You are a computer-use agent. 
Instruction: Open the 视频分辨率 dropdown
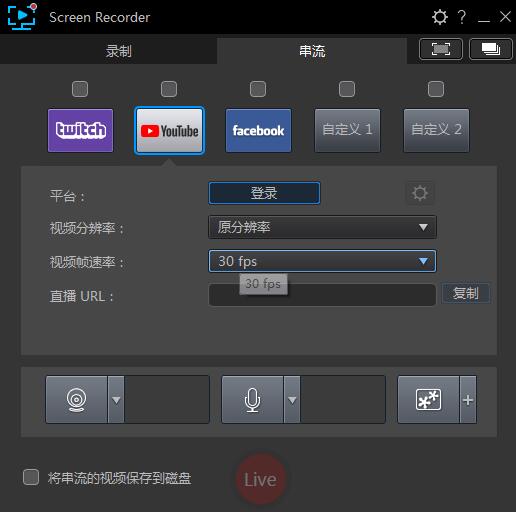322,227
